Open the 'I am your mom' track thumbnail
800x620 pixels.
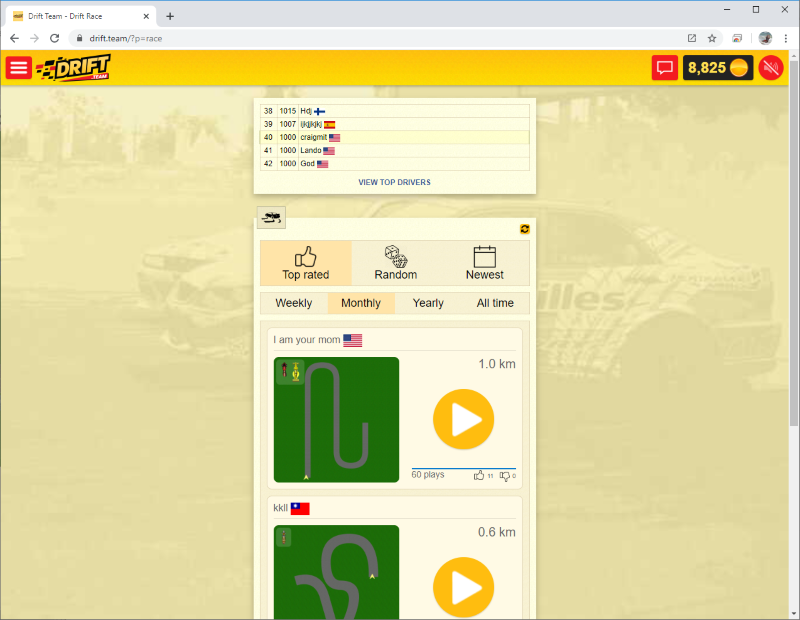tap(336, 420)
